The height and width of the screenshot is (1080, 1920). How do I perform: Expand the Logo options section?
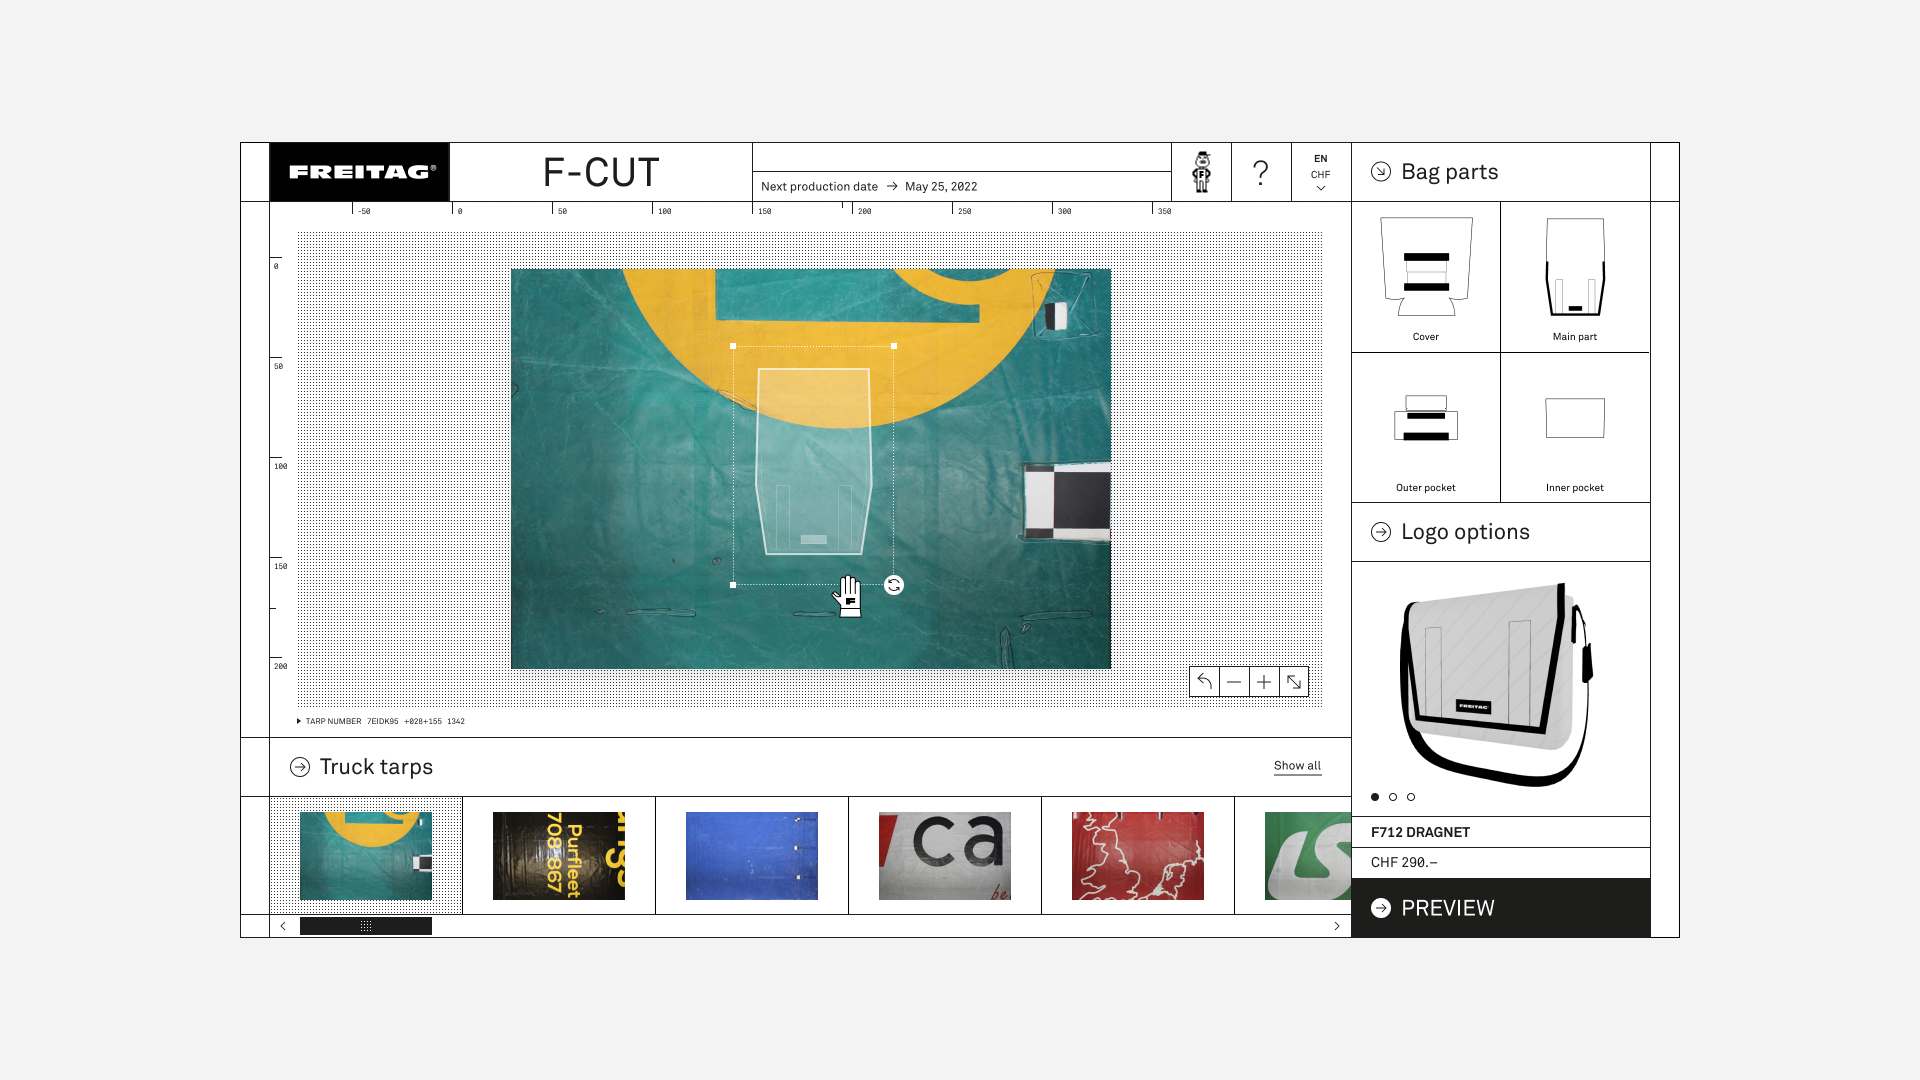coord(1381,532)
